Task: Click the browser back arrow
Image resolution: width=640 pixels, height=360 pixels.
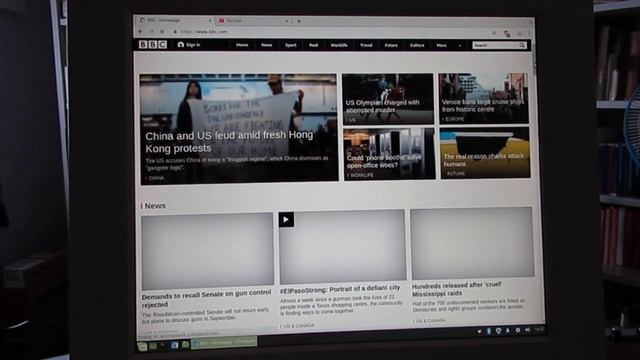Action: tap(141, 31)
